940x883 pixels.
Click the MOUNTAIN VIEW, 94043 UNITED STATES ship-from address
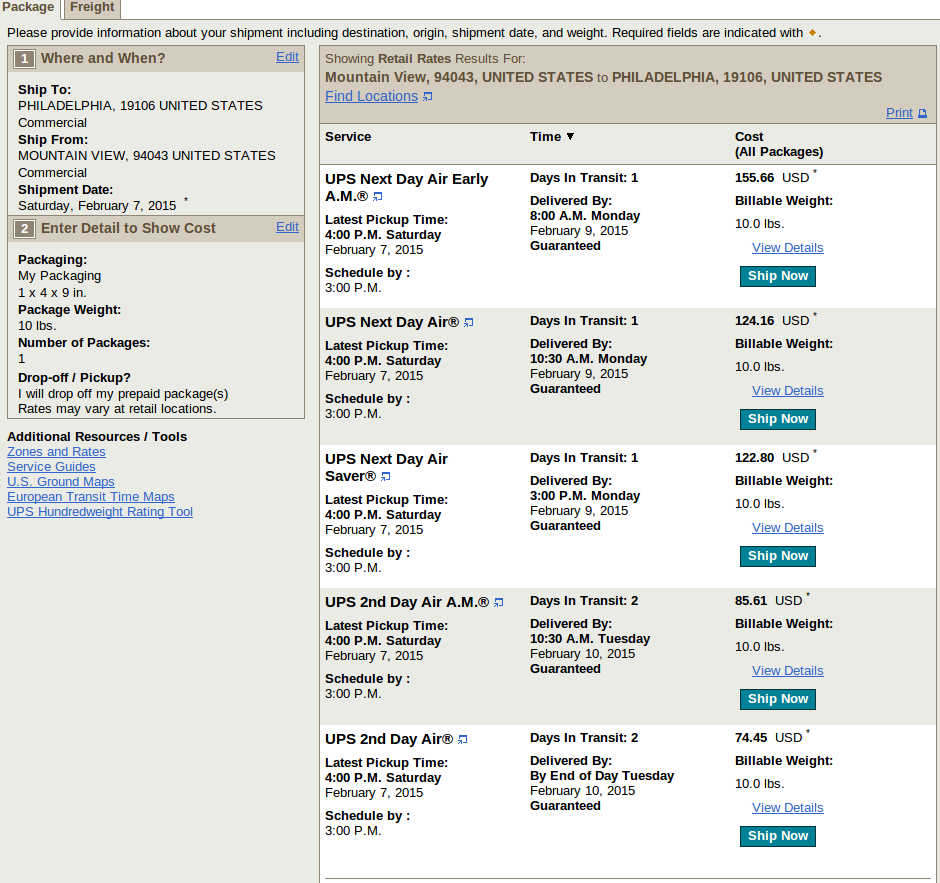click(147, 156)
